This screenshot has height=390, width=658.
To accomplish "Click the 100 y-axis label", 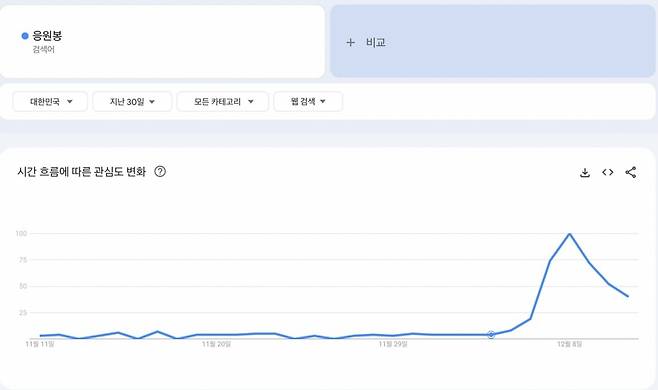I will (21, 233).
